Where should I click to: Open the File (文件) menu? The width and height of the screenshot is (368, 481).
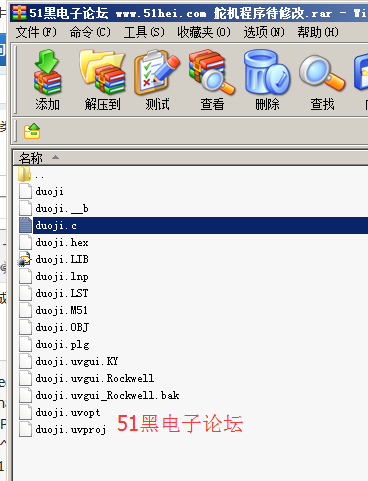coord(36,32)
